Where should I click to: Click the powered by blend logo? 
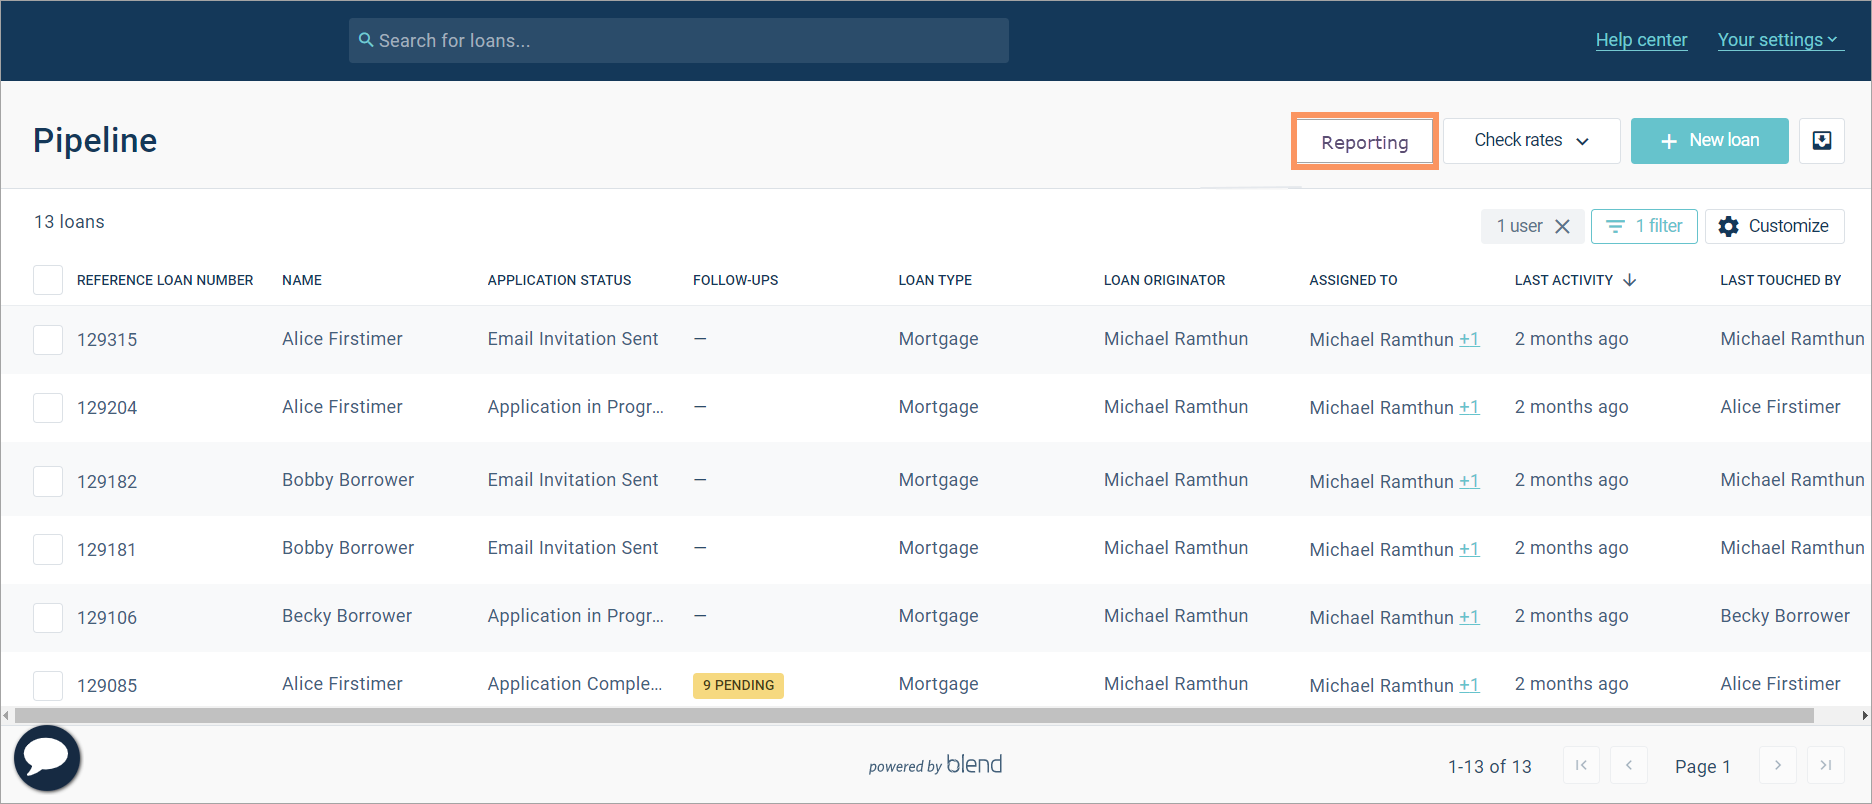click(935, 765)
